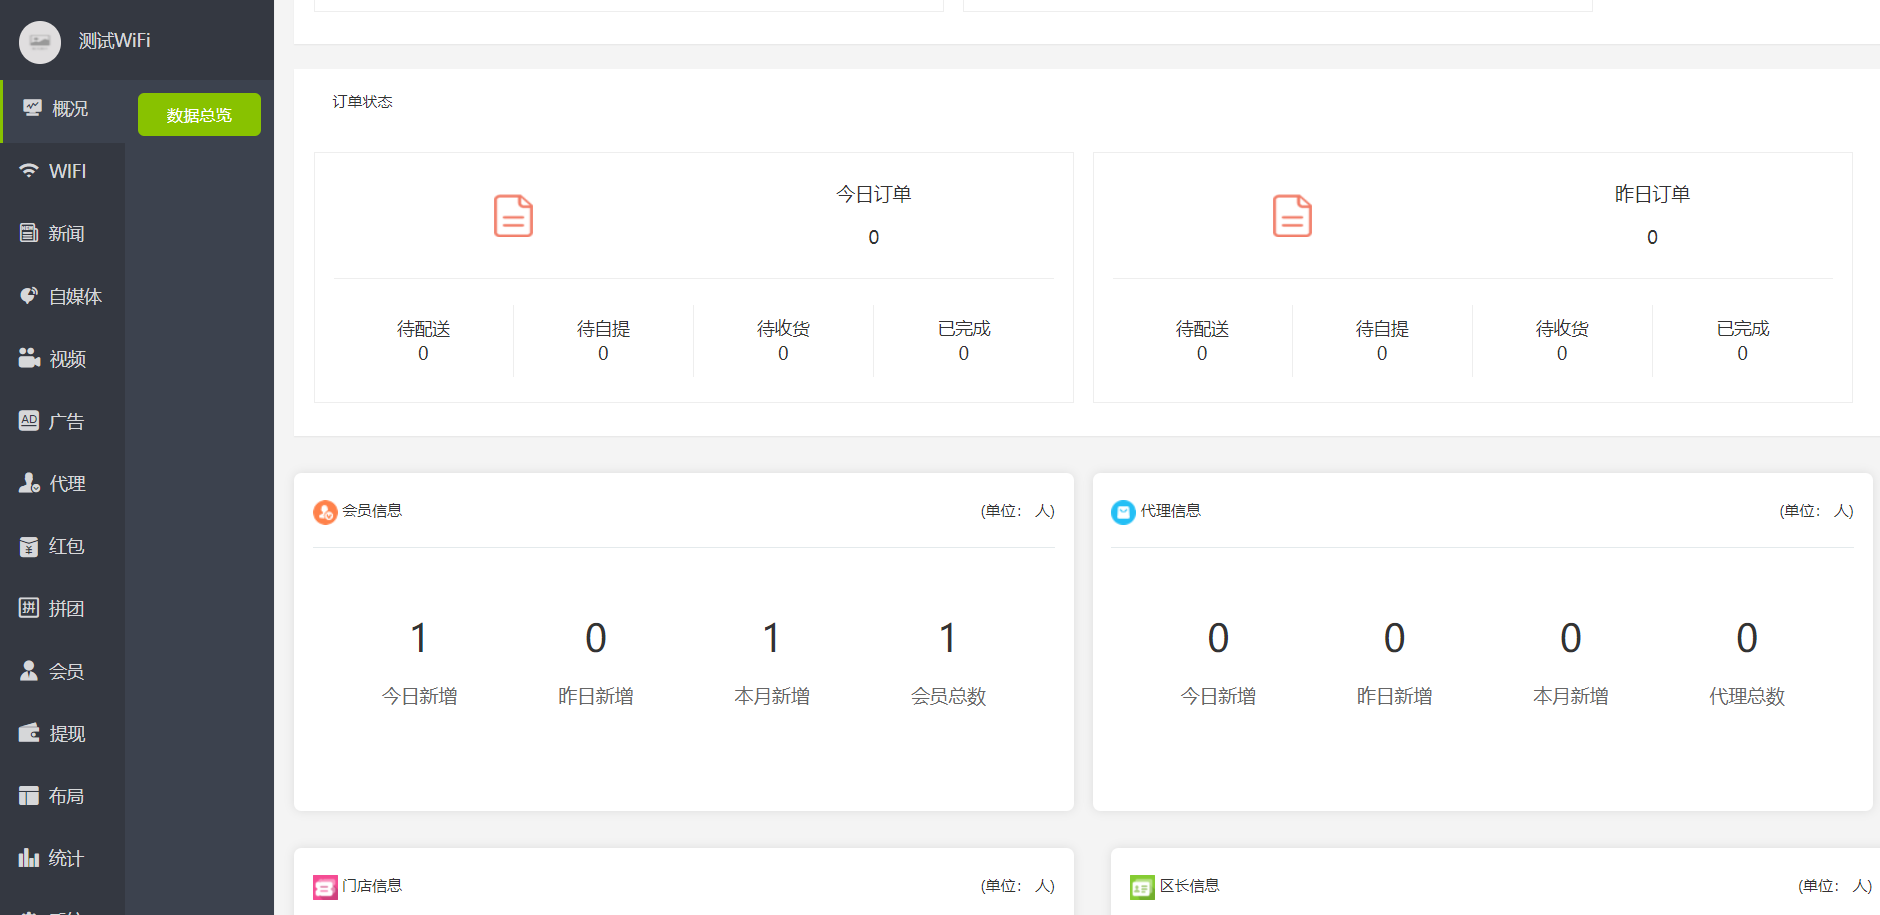The width and height of the screenshot is (1880, 915).
Task: Click the 昨日订单 heading
Action: click(x=1652, y=194)
